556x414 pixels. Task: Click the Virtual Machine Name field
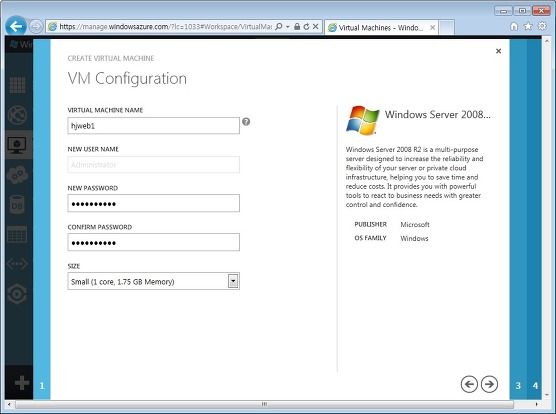click(x=154, y=126)
